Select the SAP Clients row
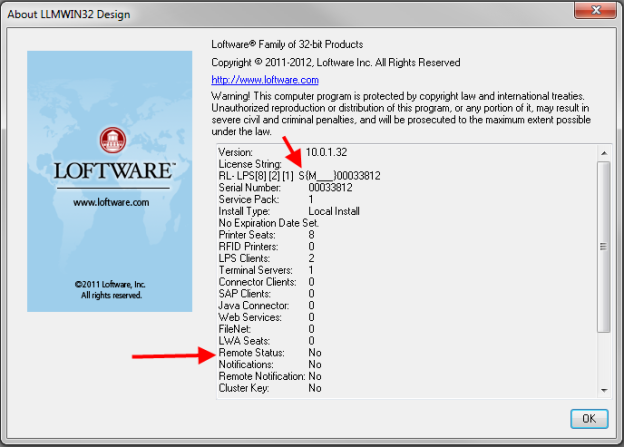Viewport: 624px width, 447px height. coord(267,294)
